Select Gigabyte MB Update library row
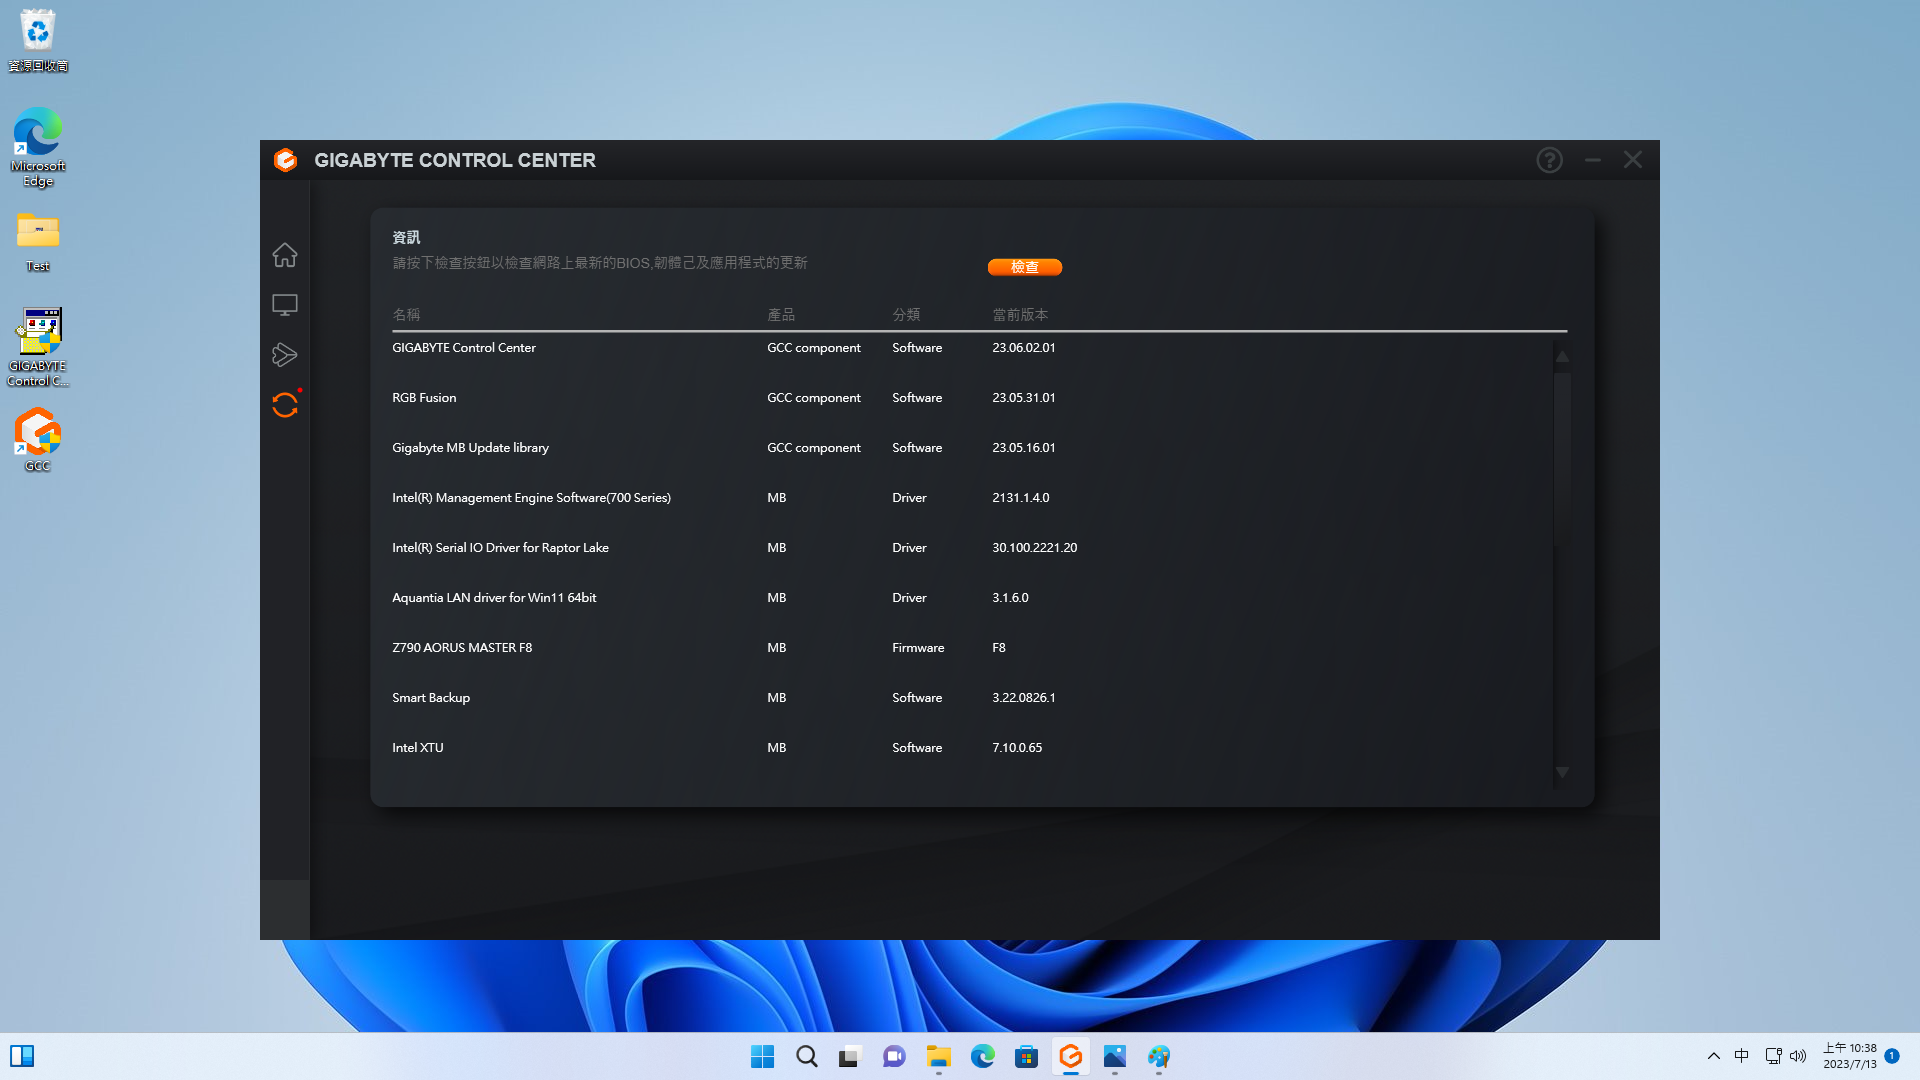 [972, 448]
